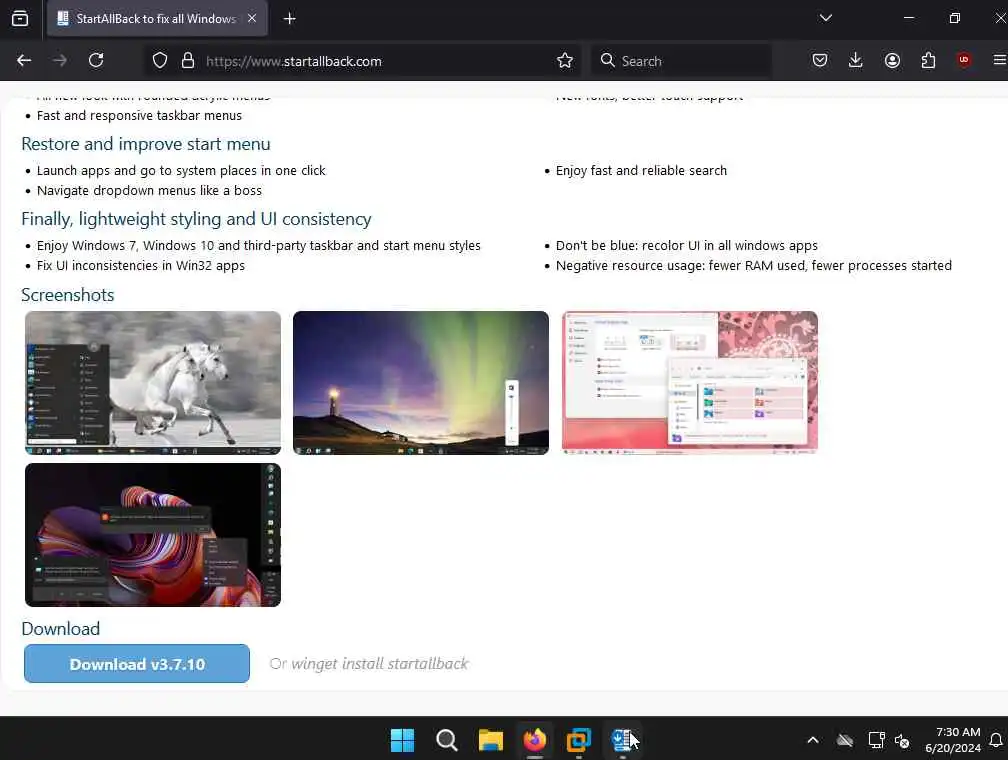The height and width of the screenshot is (760, 1008).
Task: Open a new browser tab
Action: (289, 19)
